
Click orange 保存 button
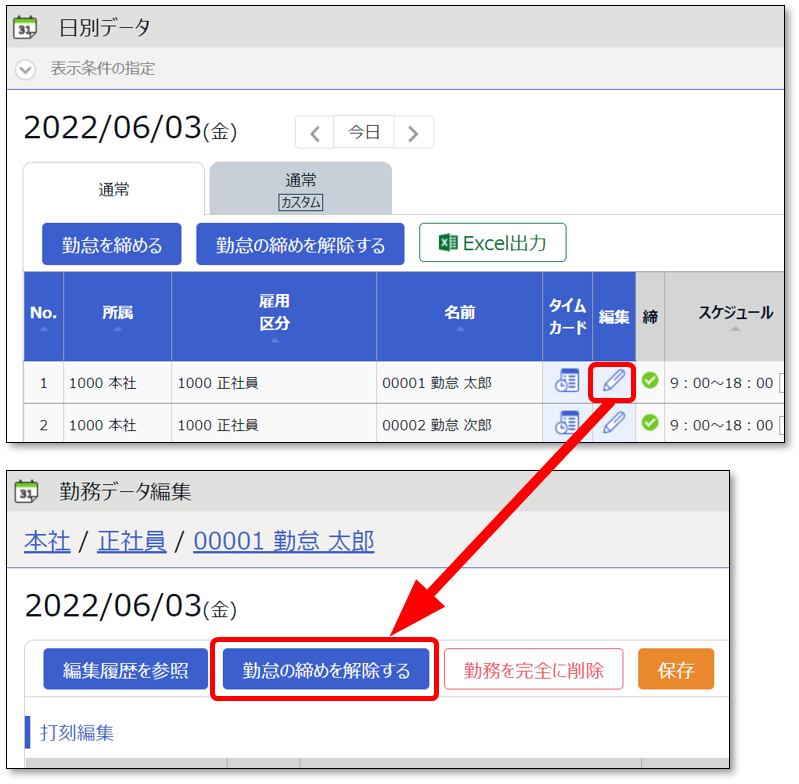pos(676,670)
